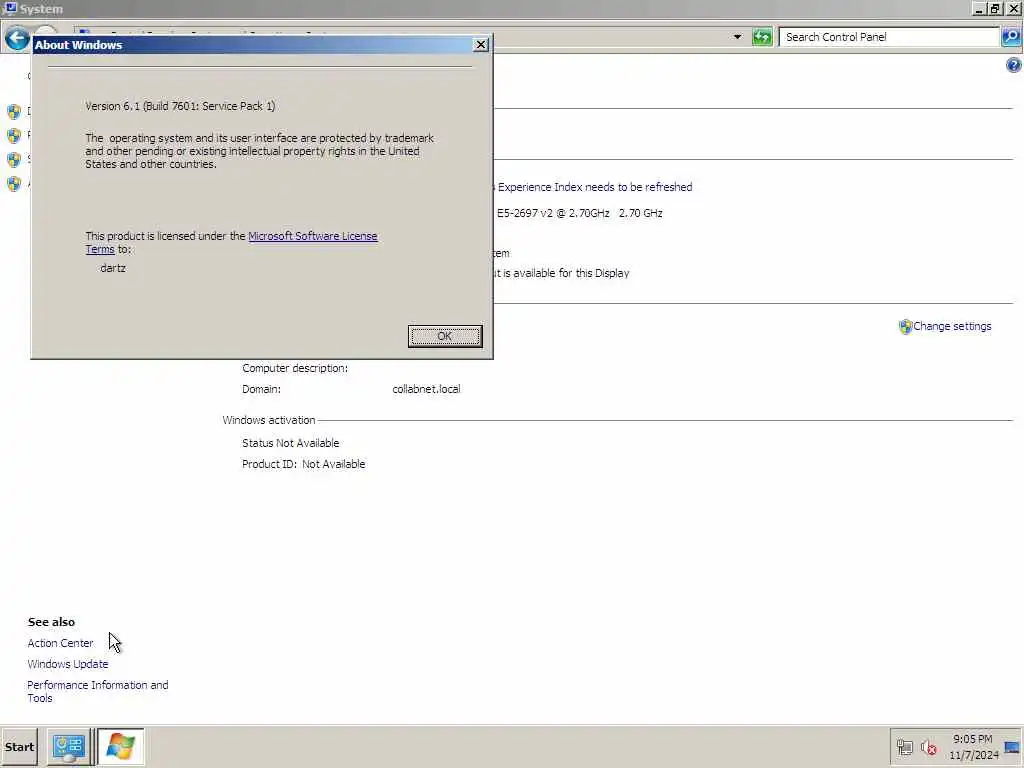The width and height of the screenshot is (1024, 768).
Task: Click the System window title icon
Action: pyautogui.click(x=10, y=8)
